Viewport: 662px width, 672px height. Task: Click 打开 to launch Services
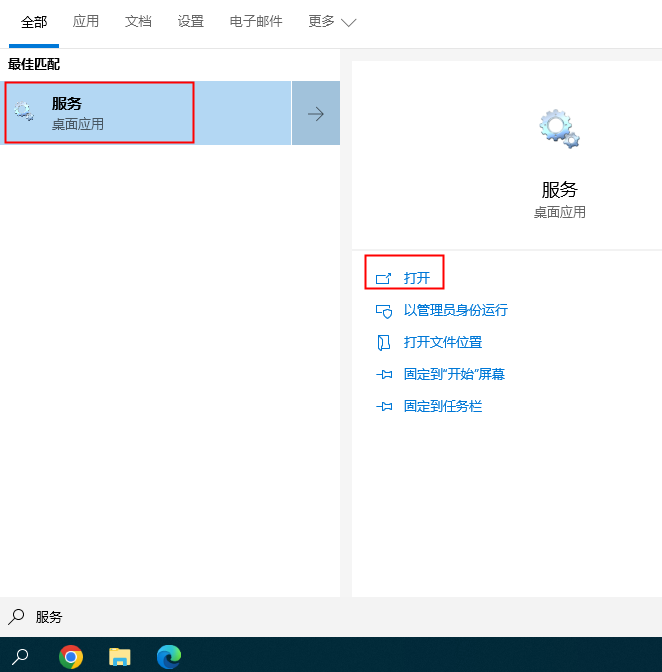pyautogui.click(x=416, y=278)
